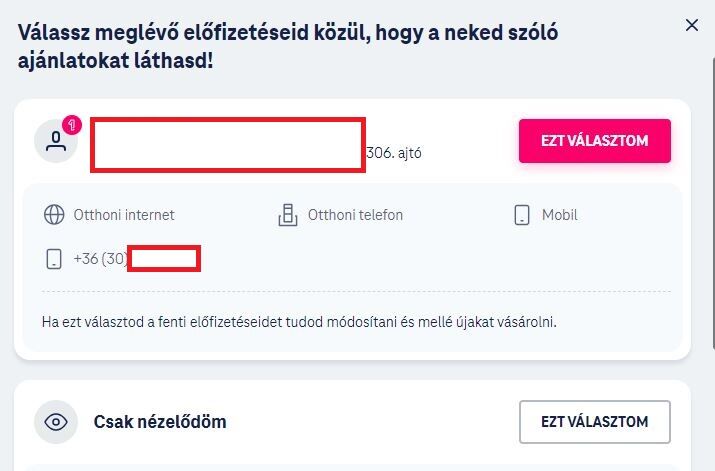Click the +36 (30) phone number
Image resolution: width=715 pixels, height=471 pixels.
pos(137,259)
